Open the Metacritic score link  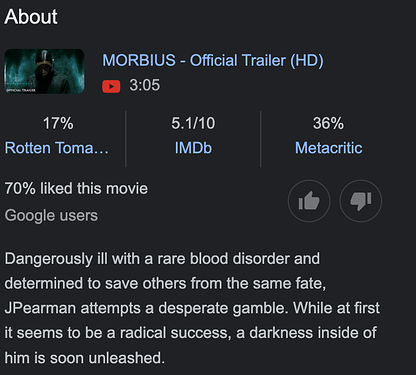(328, 148)
